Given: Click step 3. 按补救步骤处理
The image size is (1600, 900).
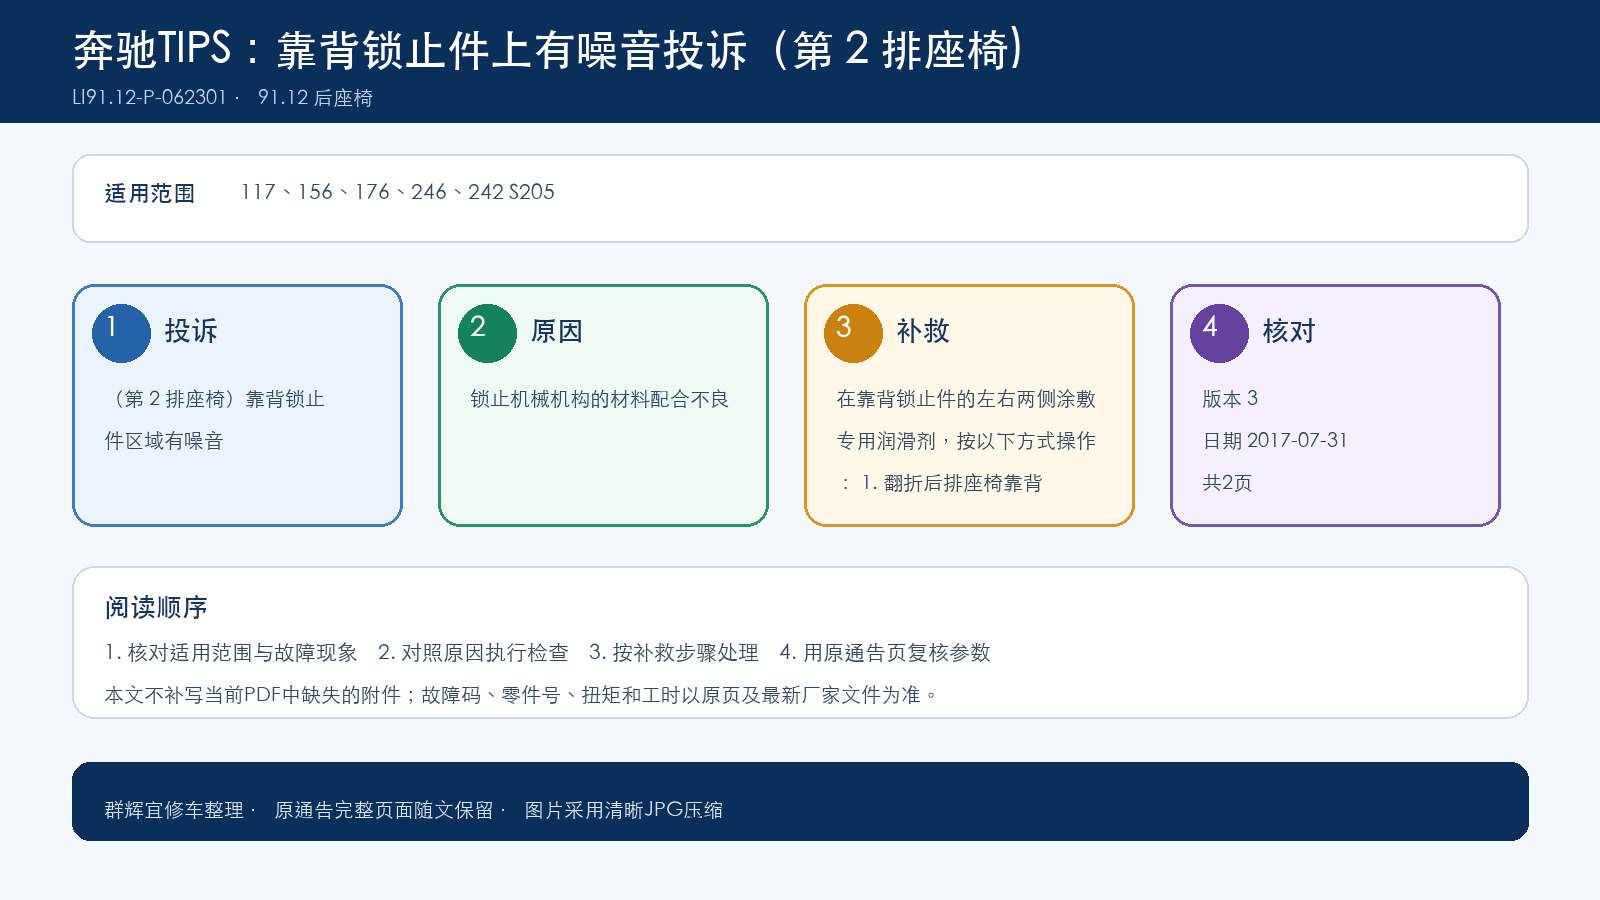Looking at the screenshot, I should [674, 653].
